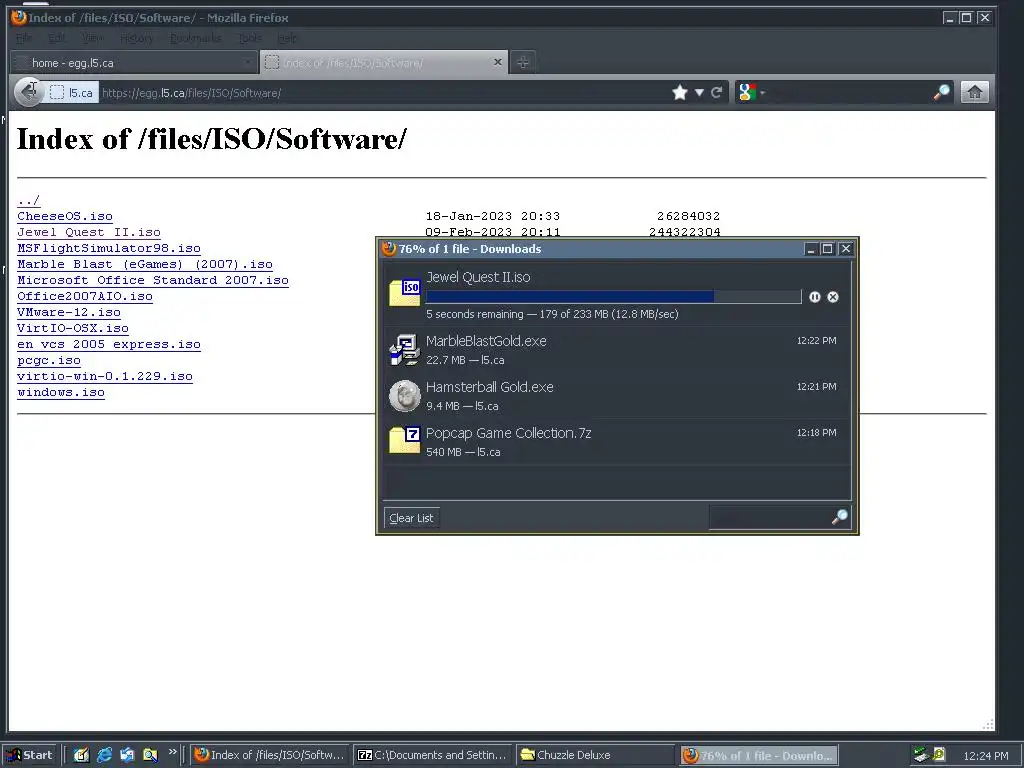The width and height of the screenshot is (1024, 768).
Task: Click the third Quick Launch icon
Action: (x=127, y=755)
